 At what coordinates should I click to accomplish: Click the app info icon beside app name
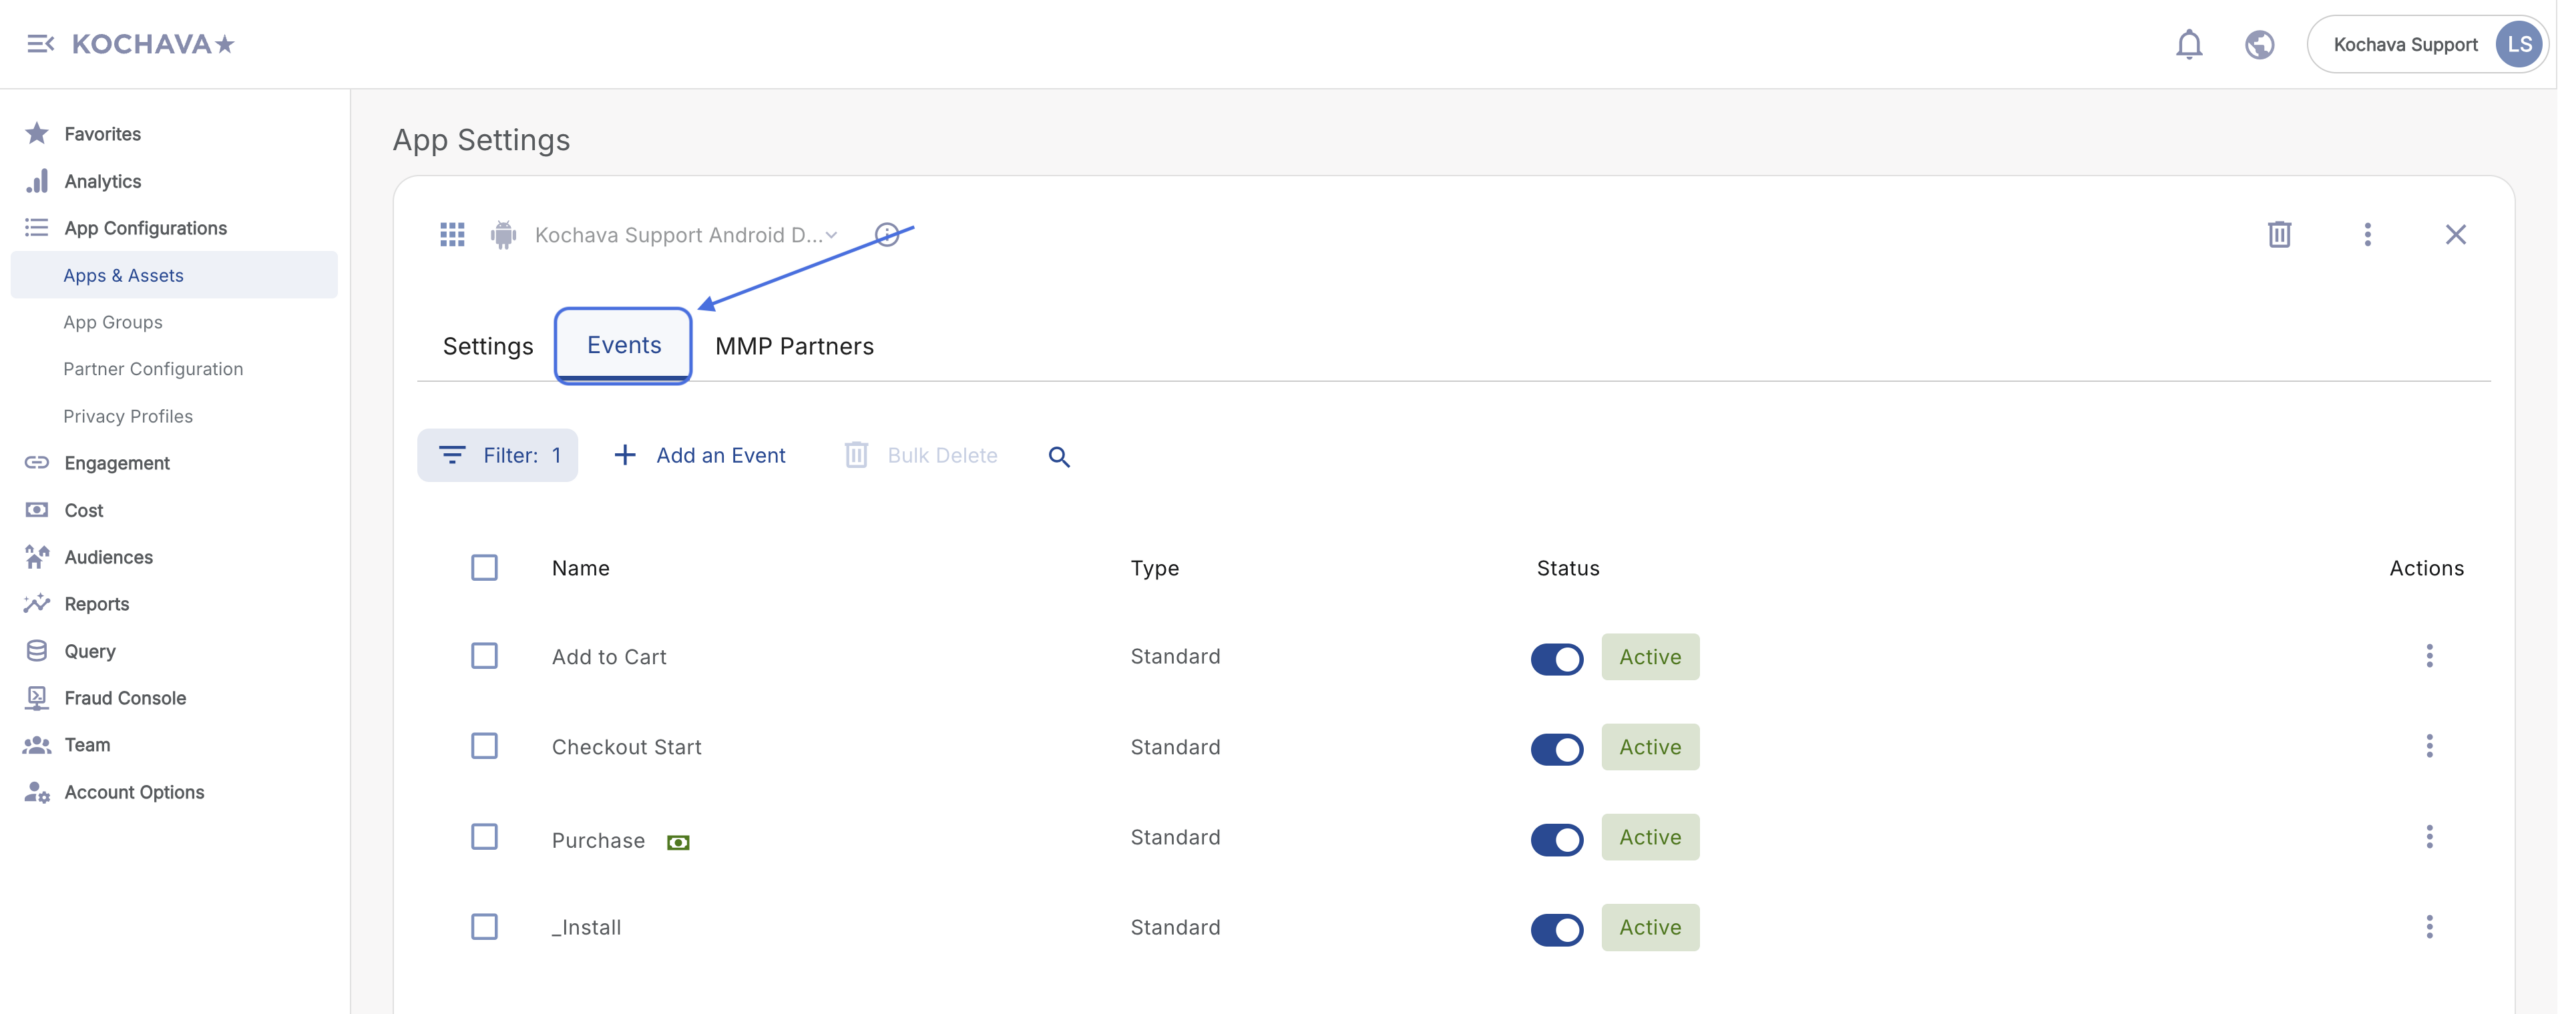click(886, 235)
